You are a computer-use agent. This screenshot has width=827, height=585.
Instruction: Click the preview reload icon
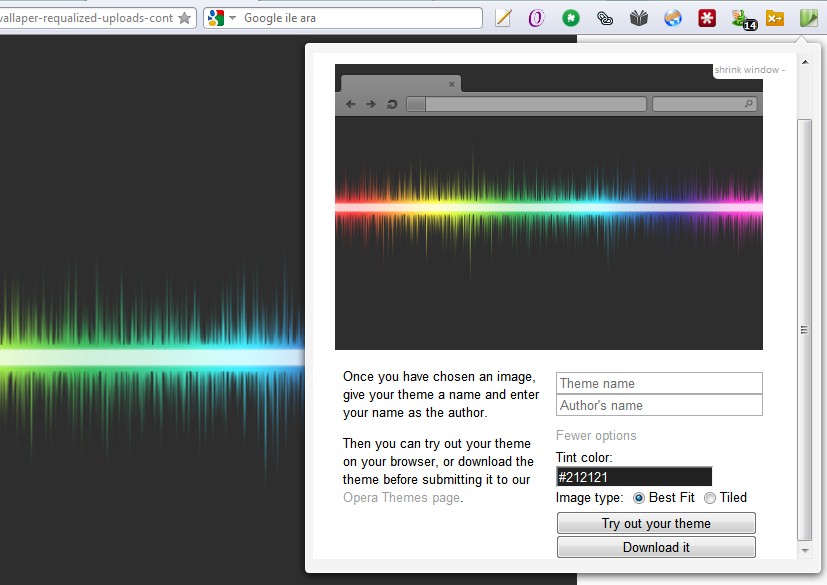[x=391, y=104]
